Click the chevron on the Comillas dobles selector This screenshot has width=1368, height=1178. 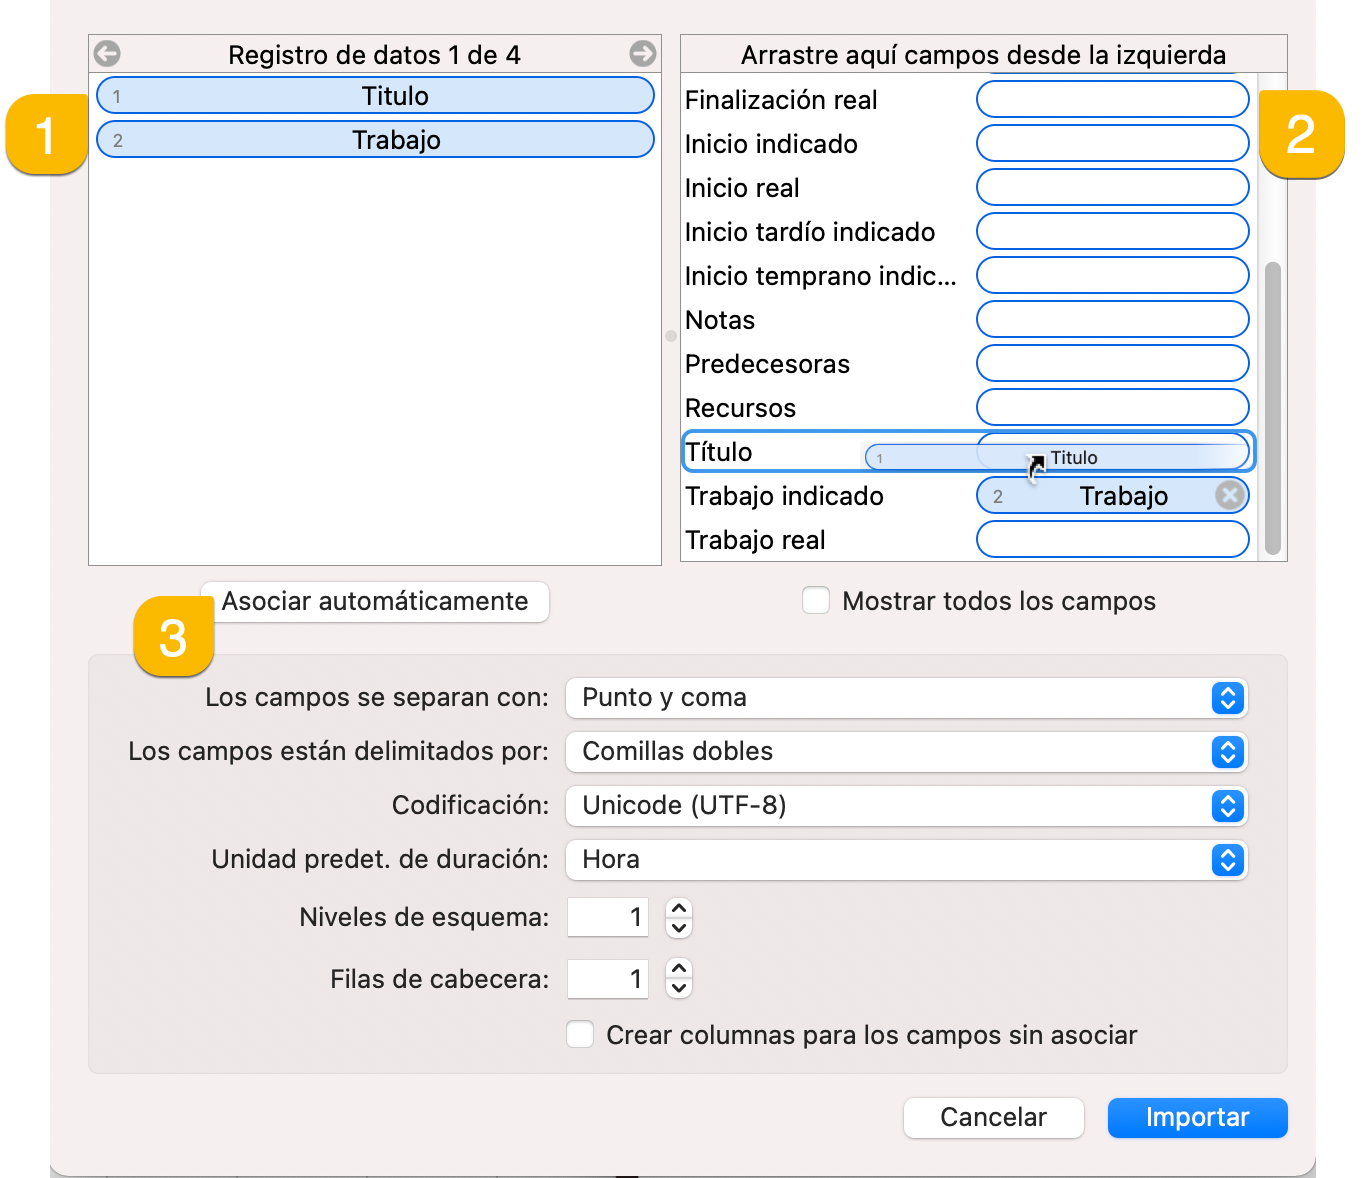[1227, 752]
